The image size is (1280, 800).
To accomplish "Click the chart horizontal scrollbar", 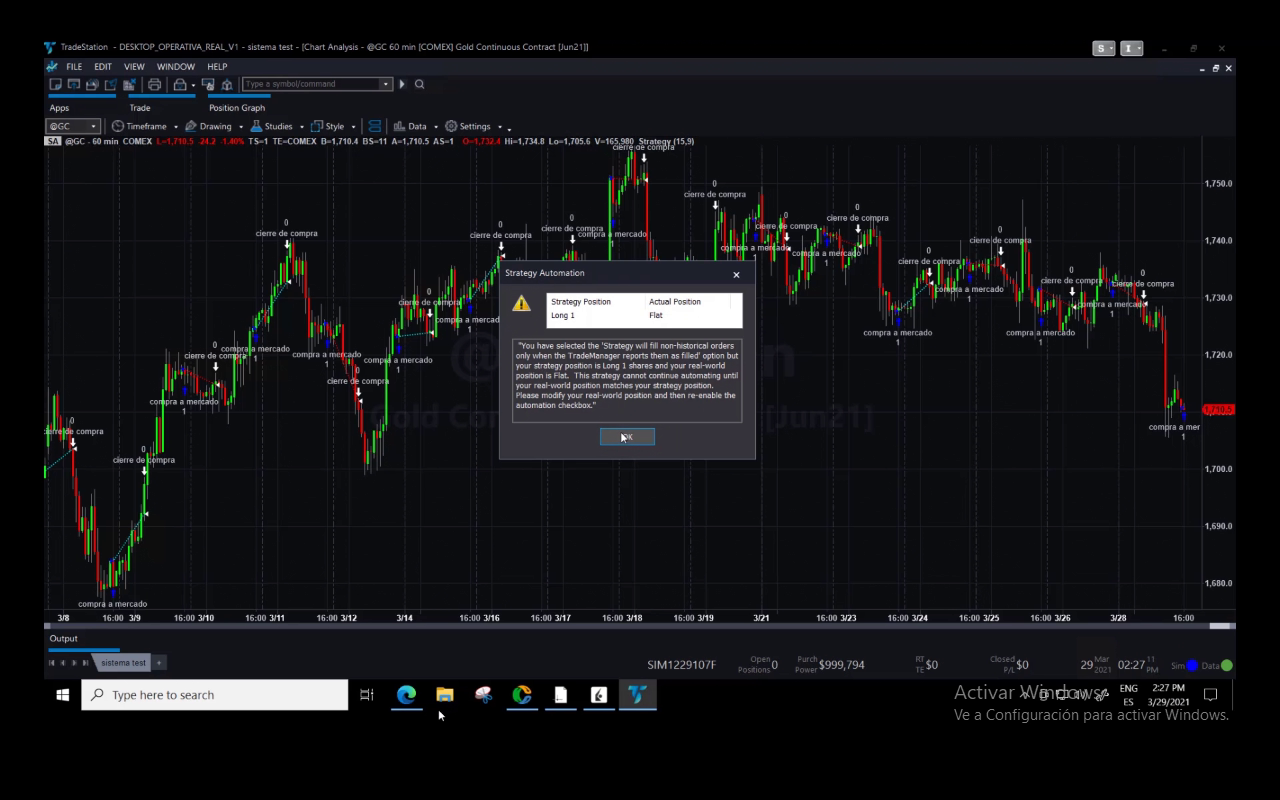I will pos(640,626).
